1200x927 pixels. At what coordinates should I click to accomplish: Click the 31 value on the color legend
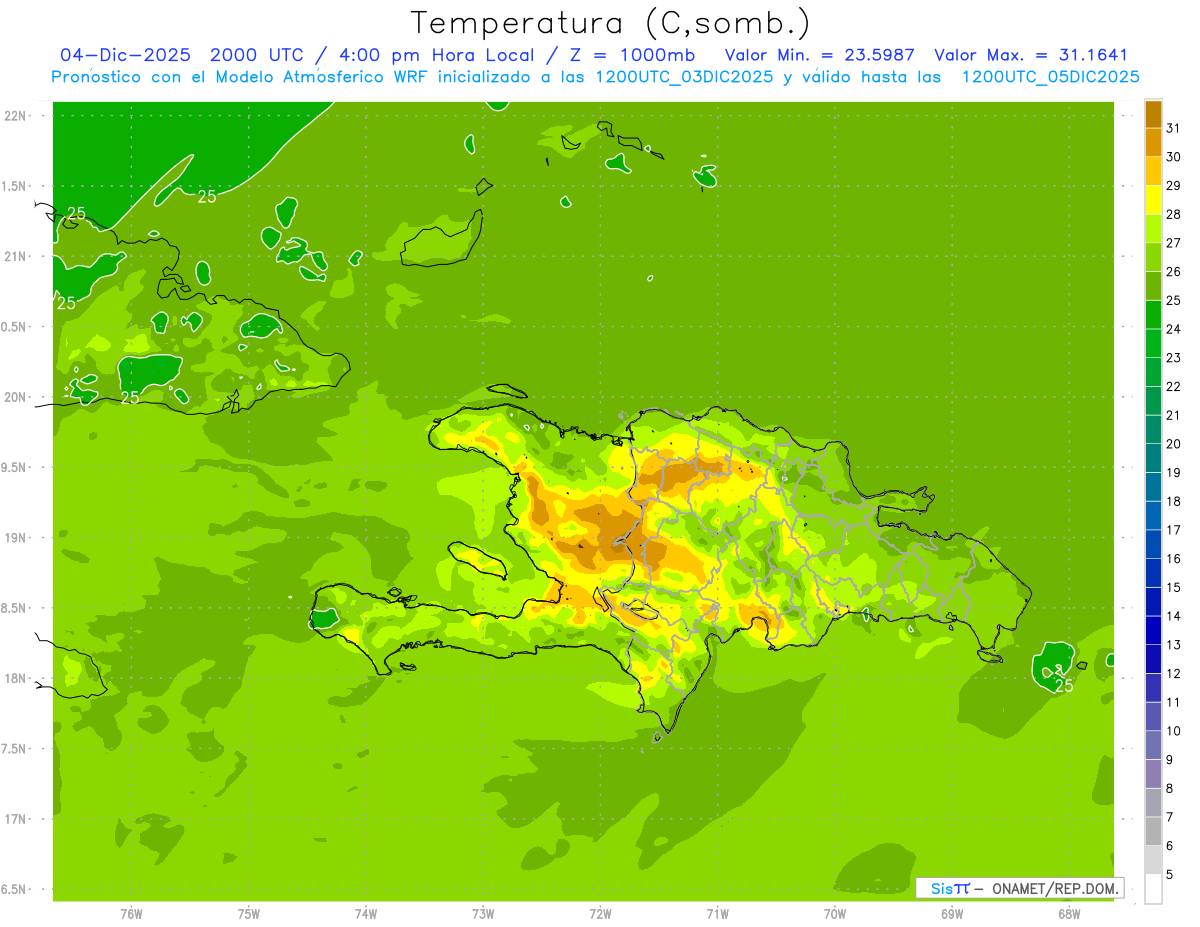tap(1174, 128)
